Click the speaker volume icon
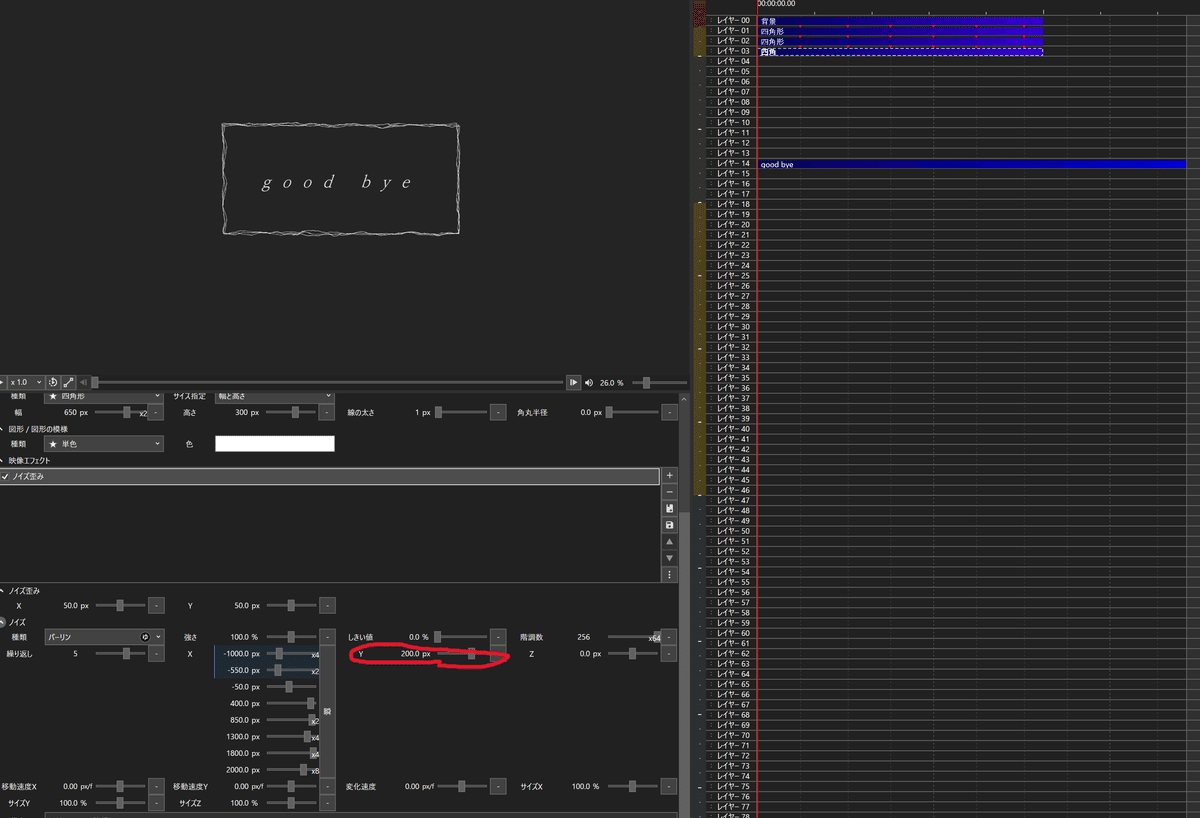 click(589, 382)
